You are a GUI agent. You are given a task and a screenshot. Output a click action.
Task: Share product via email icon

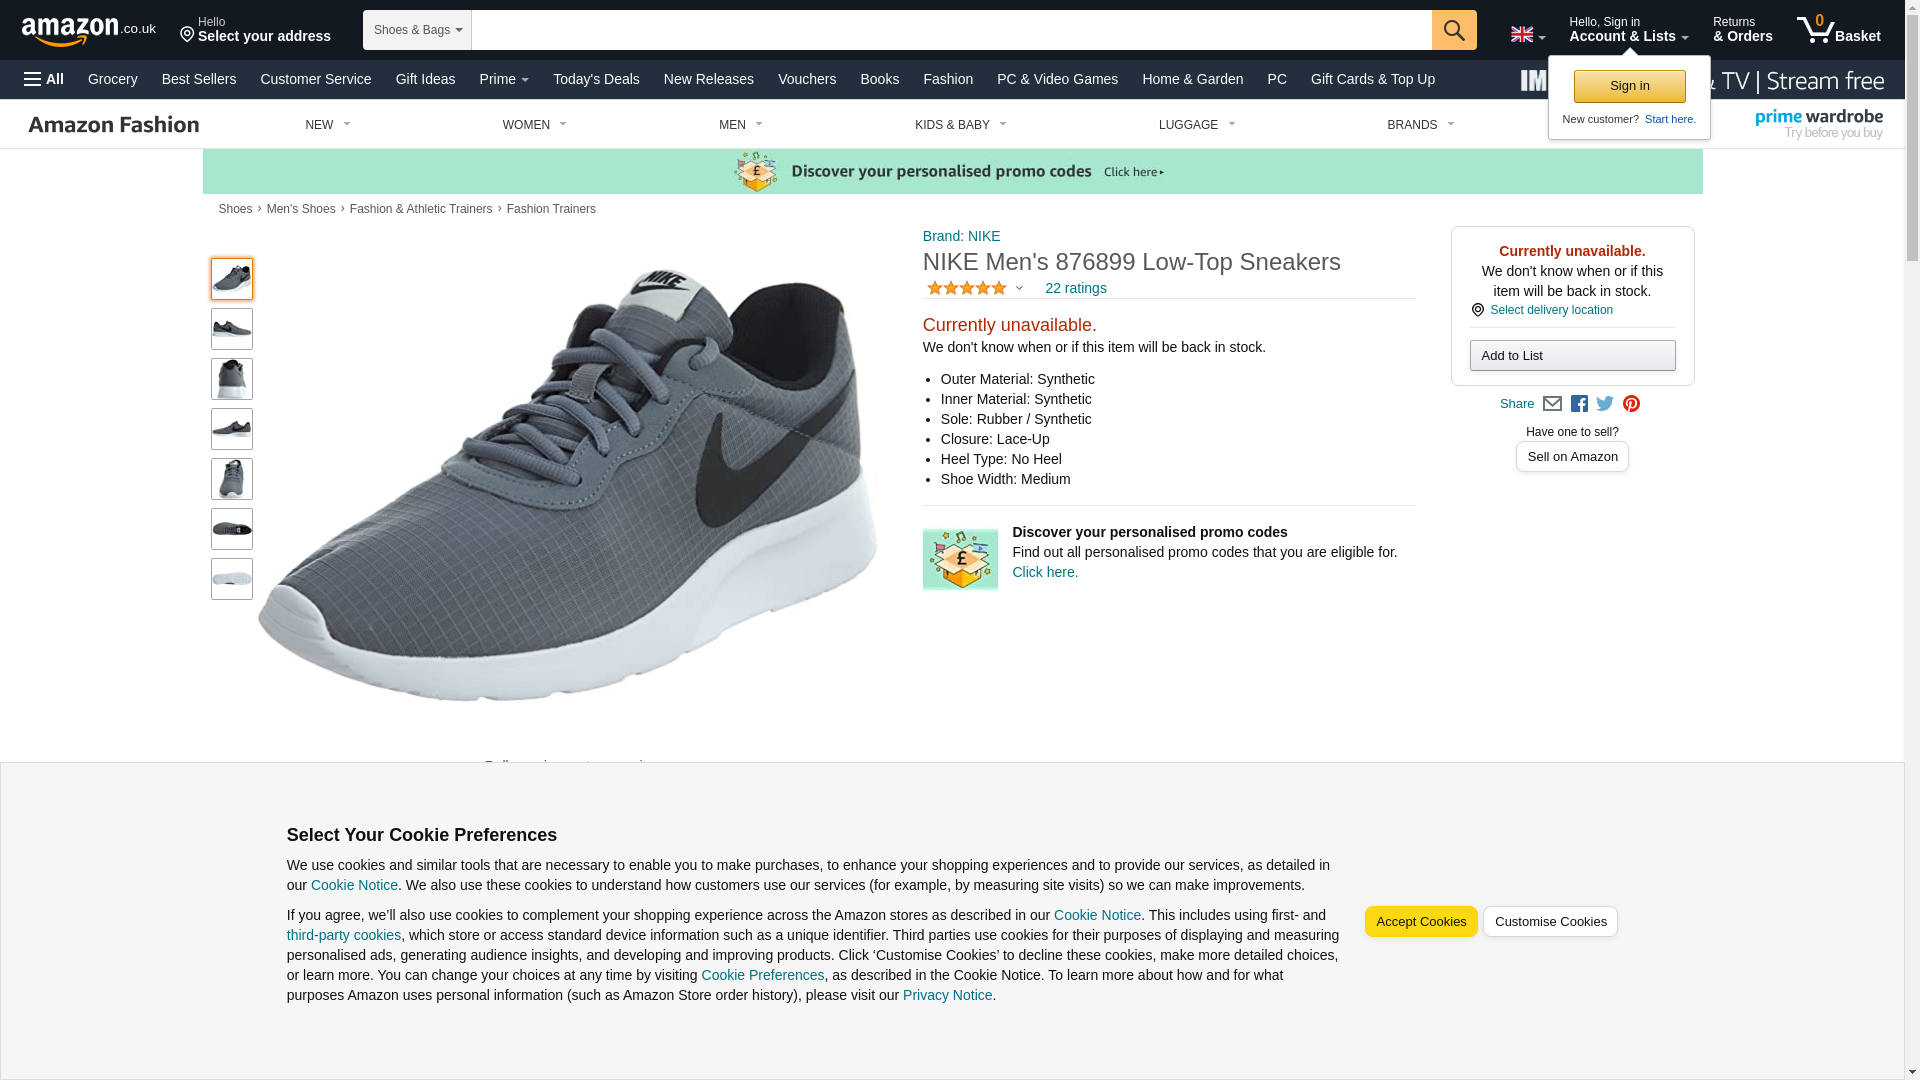1552,404
